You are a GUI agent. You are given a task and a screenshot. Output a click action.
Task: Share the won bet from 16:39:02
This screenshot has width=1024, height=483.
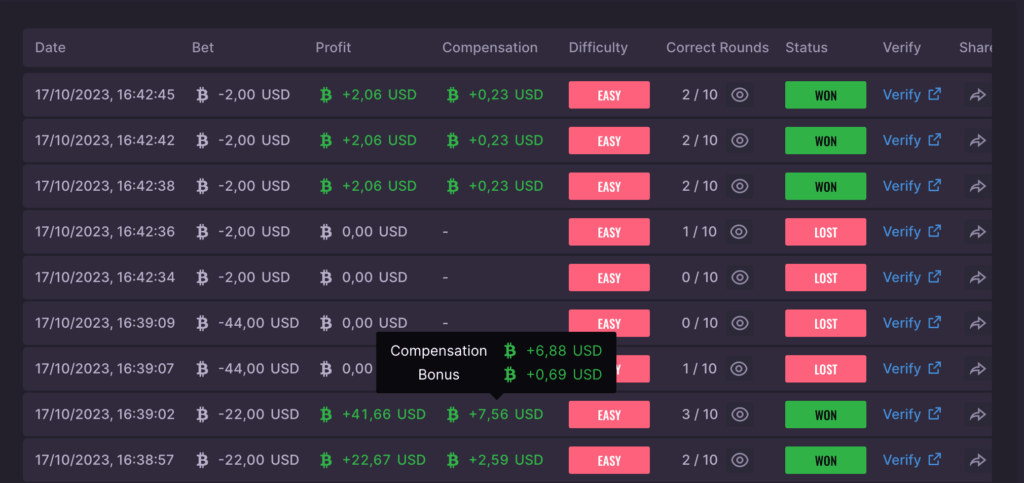[x=977, y=415]
